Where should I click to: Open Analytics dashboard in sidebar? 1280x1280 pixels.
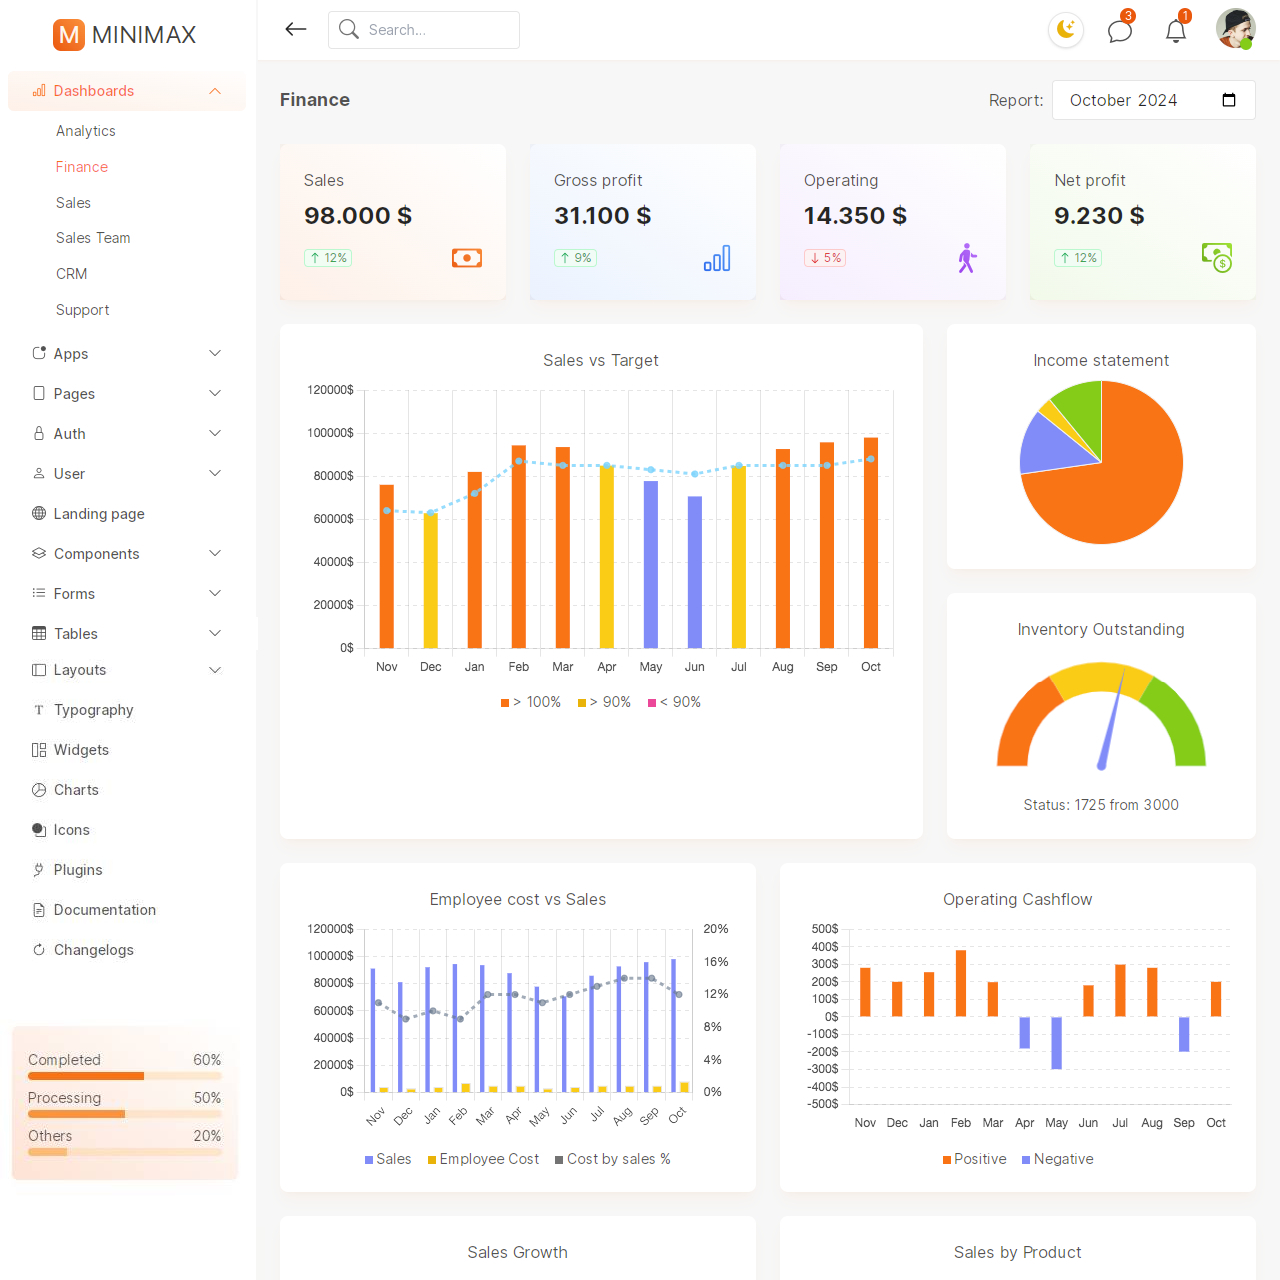click(86, 131)
